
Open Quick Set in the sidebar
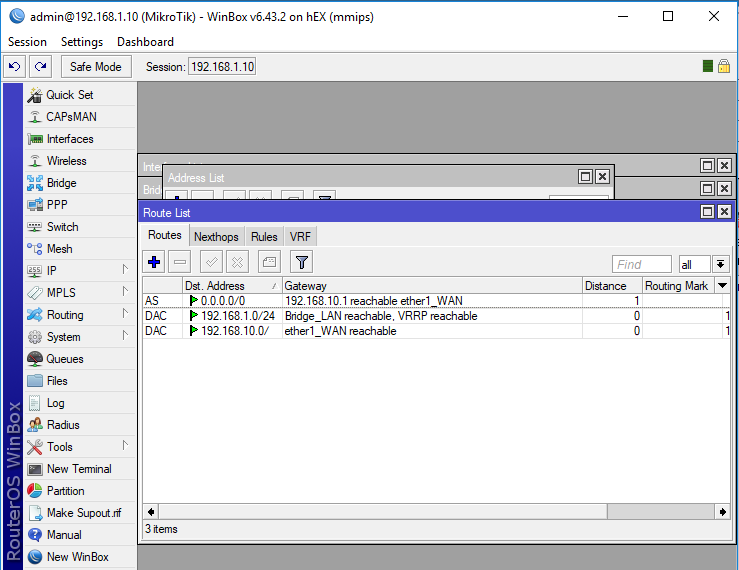[x=79, y=95]
